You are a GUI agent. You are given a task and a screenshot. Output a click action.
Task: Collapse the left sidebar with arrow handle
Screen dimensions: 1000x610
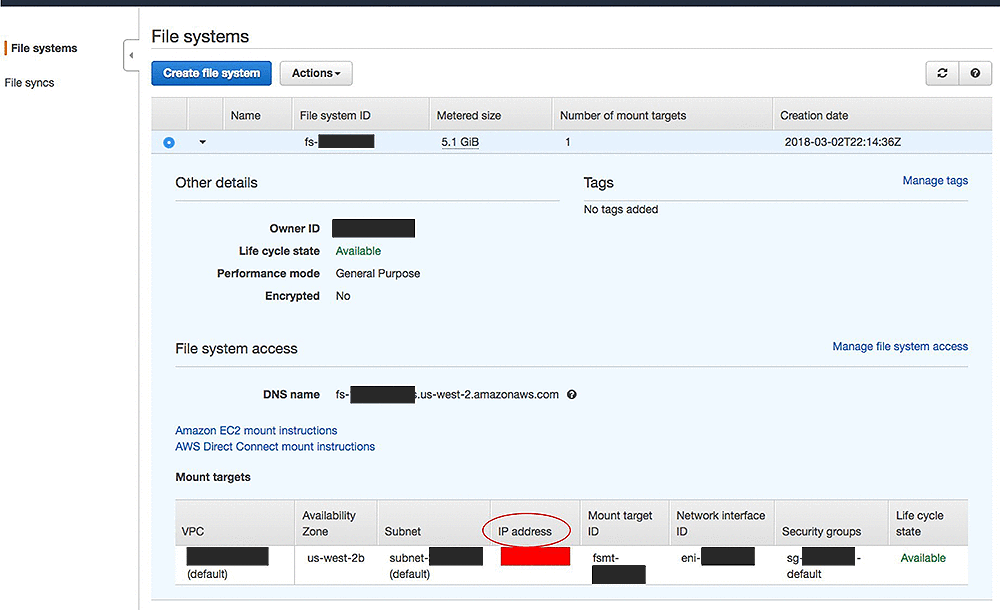131,56
